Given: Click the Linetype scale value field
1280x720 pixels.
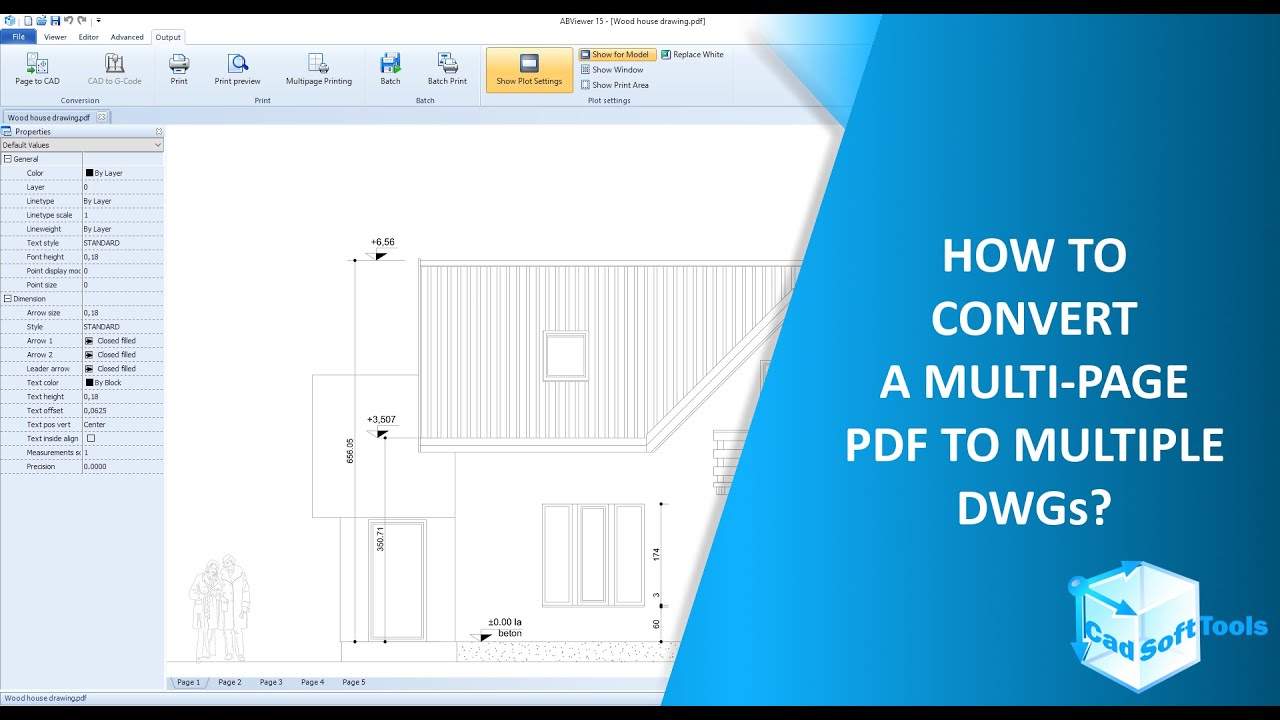Looking at the screenshot, I should tap(122, 215).
